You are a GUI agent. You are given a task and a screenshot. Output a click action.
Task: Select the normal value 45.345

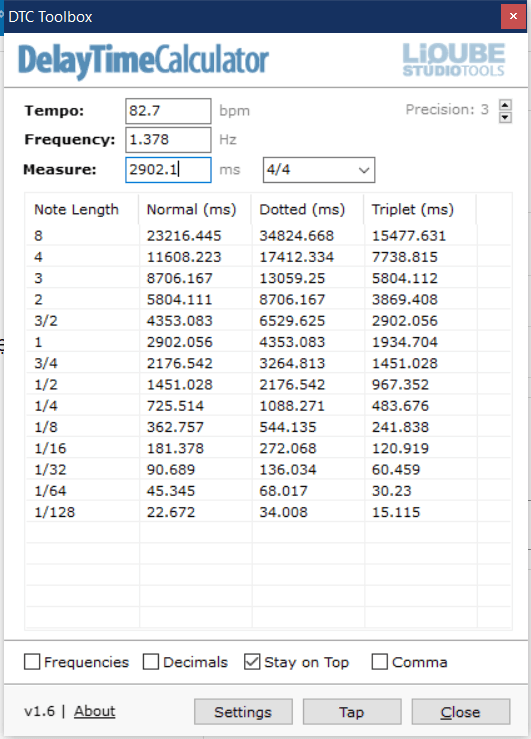tap(171, 491)
